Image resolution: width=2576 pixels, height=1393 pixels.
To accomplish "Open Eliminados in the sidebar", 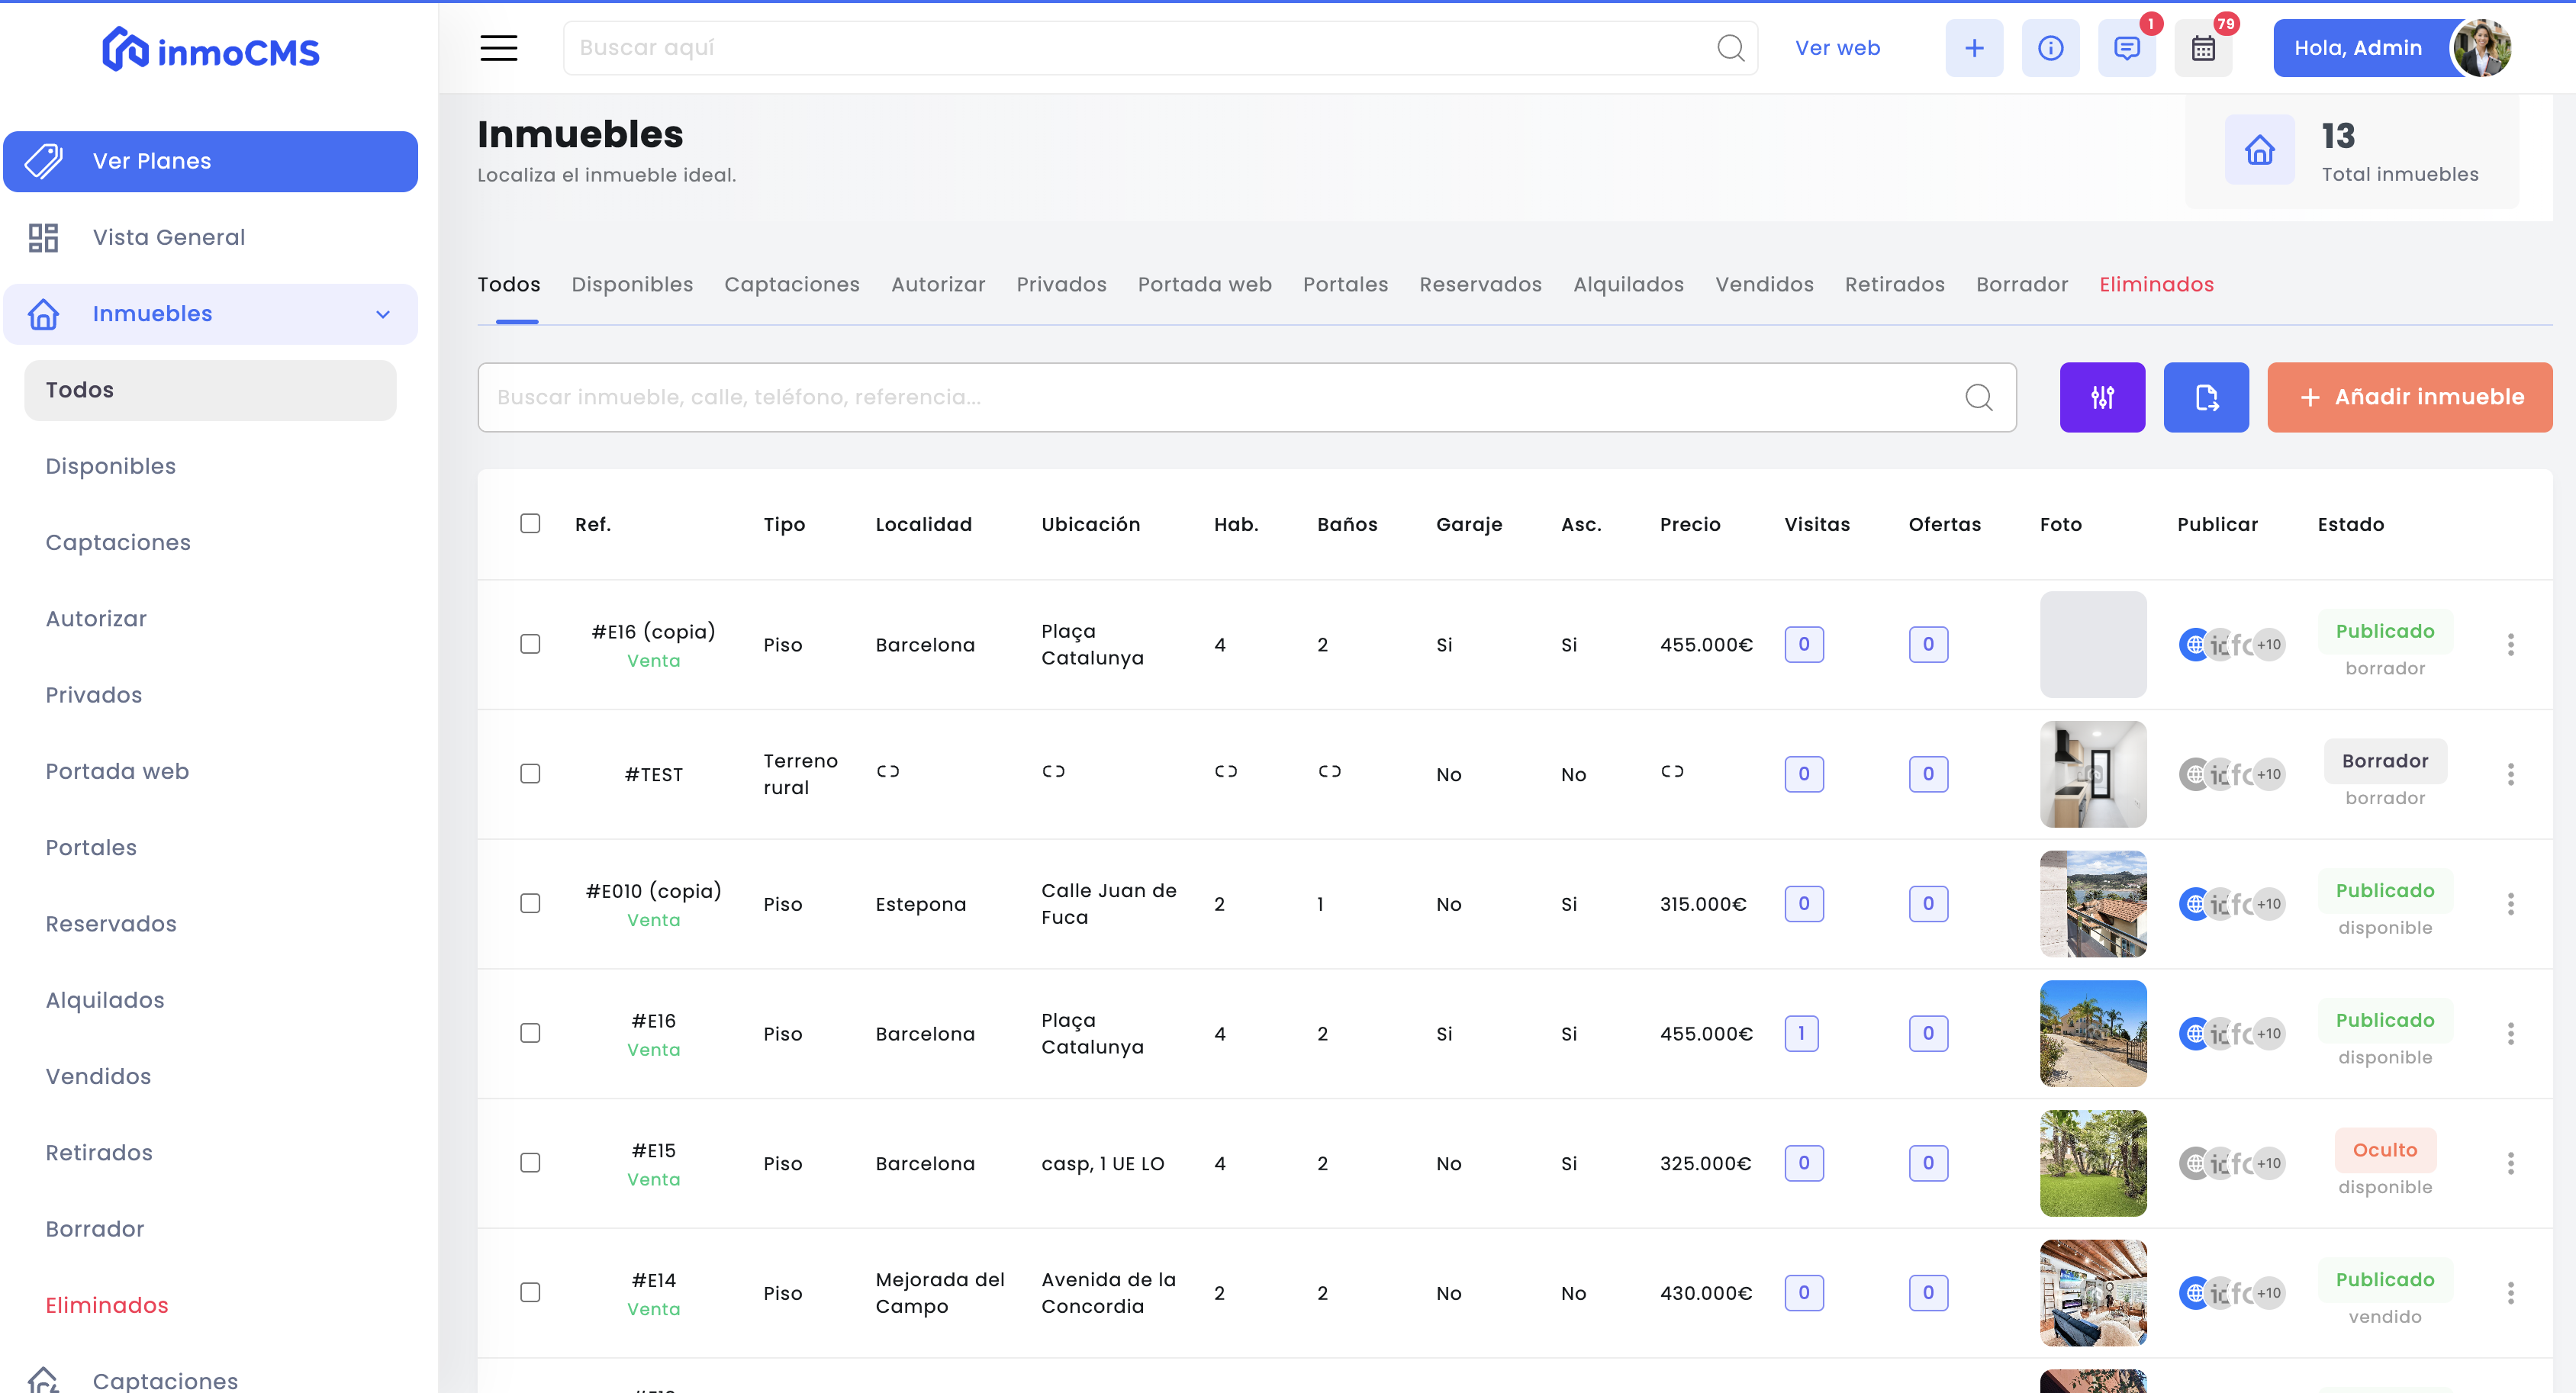I will click(107, 1305).
